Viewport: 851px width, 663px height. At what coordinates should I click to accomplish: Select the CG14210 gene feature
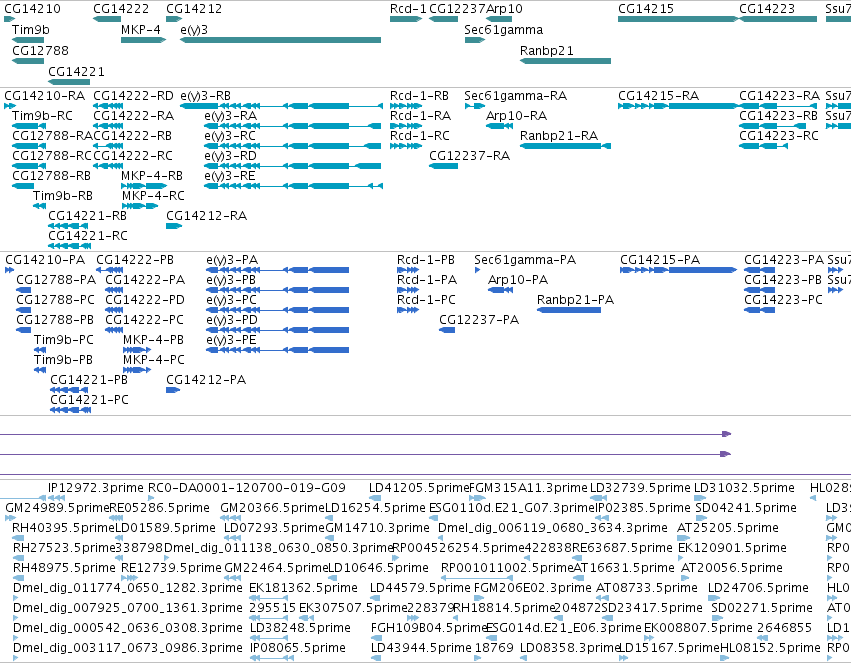10,19
